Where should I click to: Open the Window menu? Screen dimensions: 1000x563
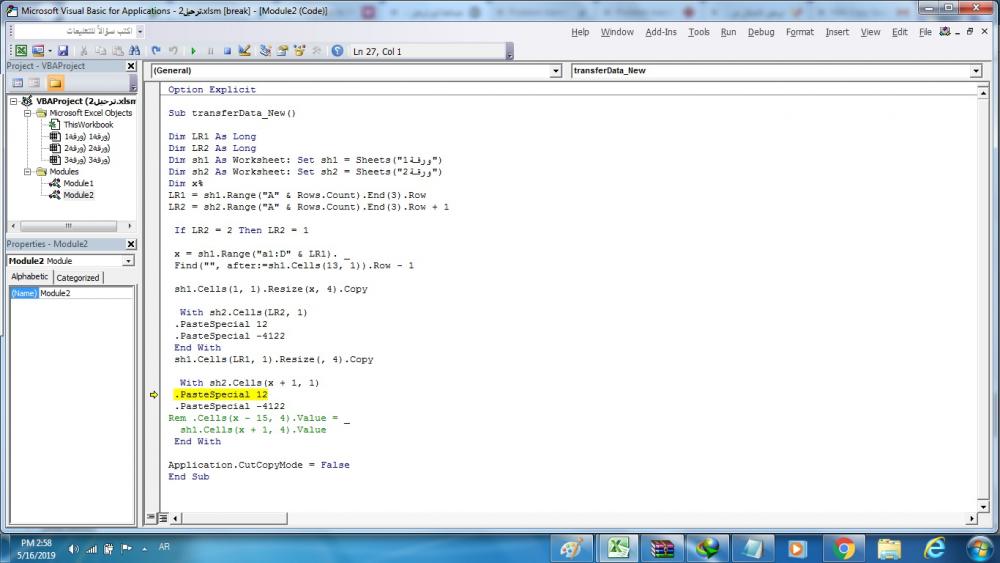617,32
